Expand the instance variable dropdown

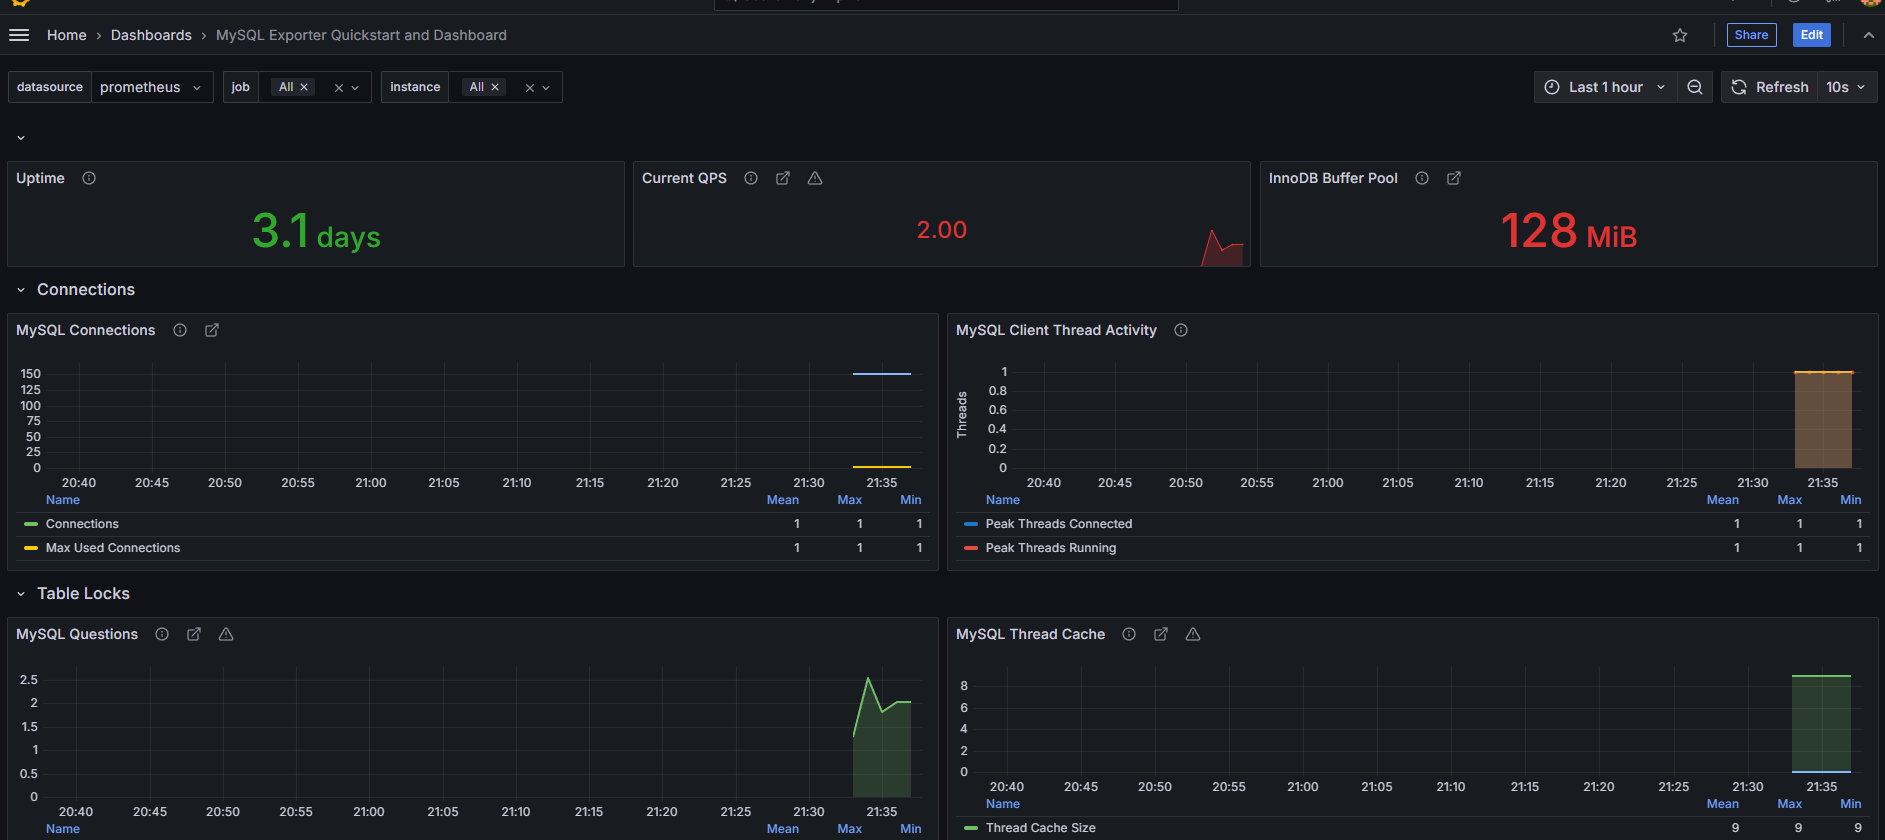point(546,88)
